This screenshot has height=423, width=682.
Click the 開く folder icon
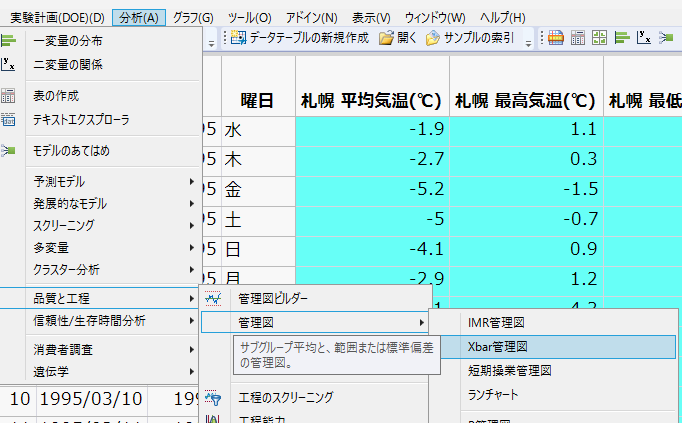point(386,38)
